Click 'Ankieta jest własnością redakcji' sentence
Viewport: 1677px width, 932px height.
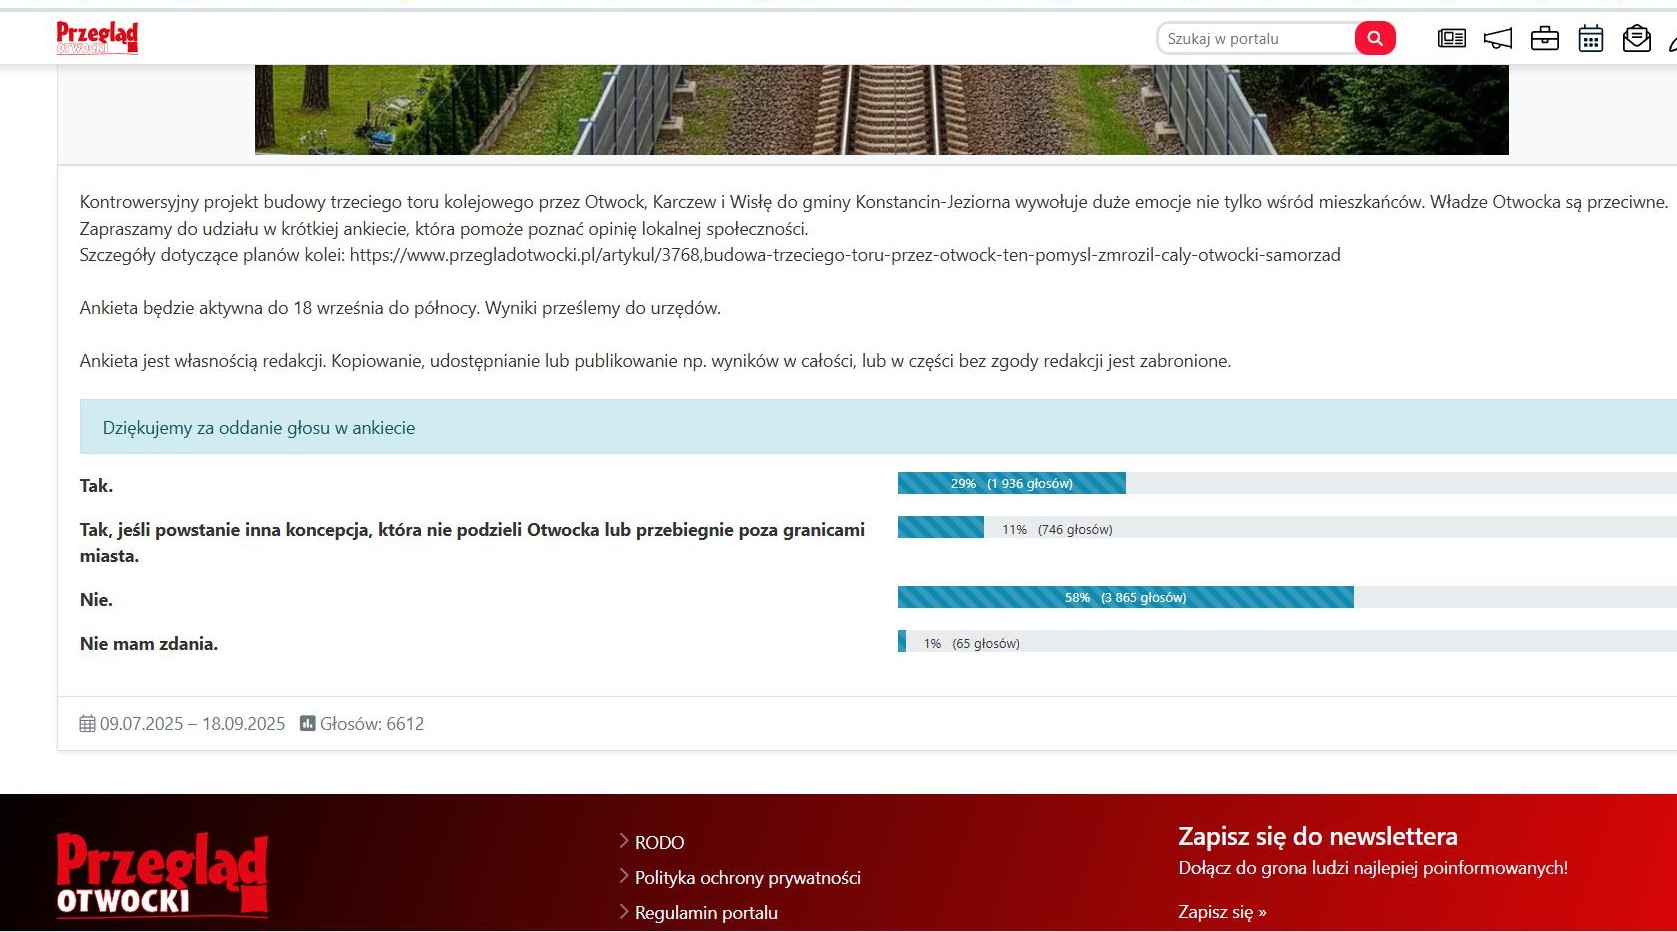[x=655, y=361]
